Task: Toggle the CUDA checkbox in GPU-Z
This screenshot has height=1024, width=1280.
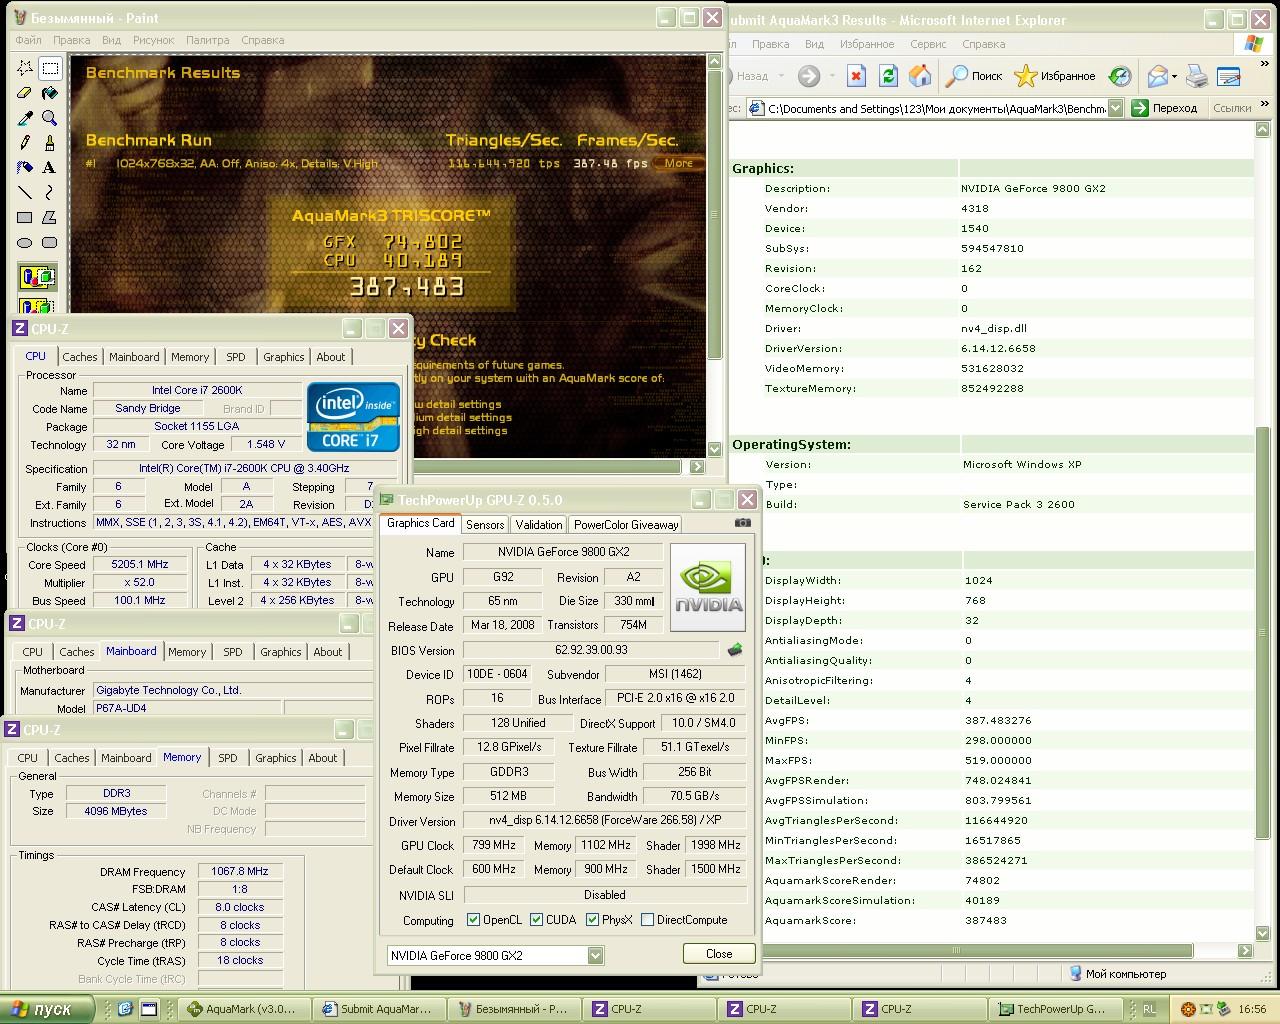Action: click(x=537, y=920)
